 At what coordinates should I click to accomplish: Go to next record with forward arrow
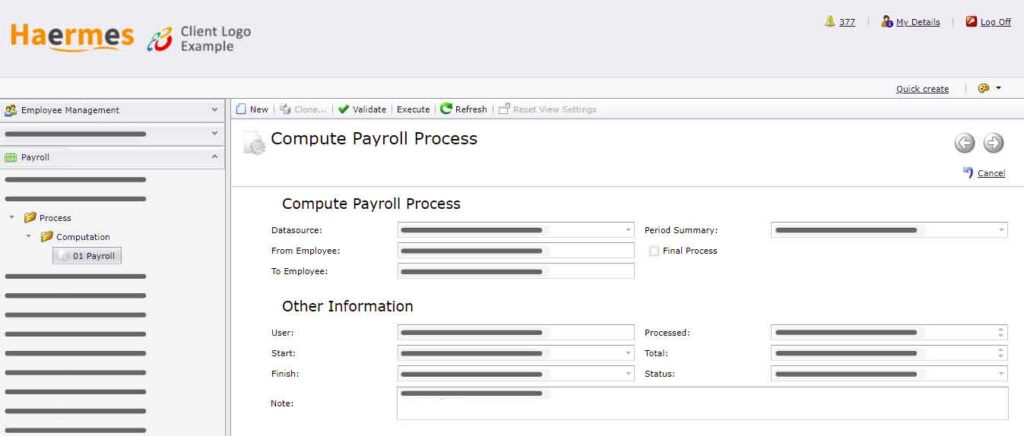click(993, 143)
